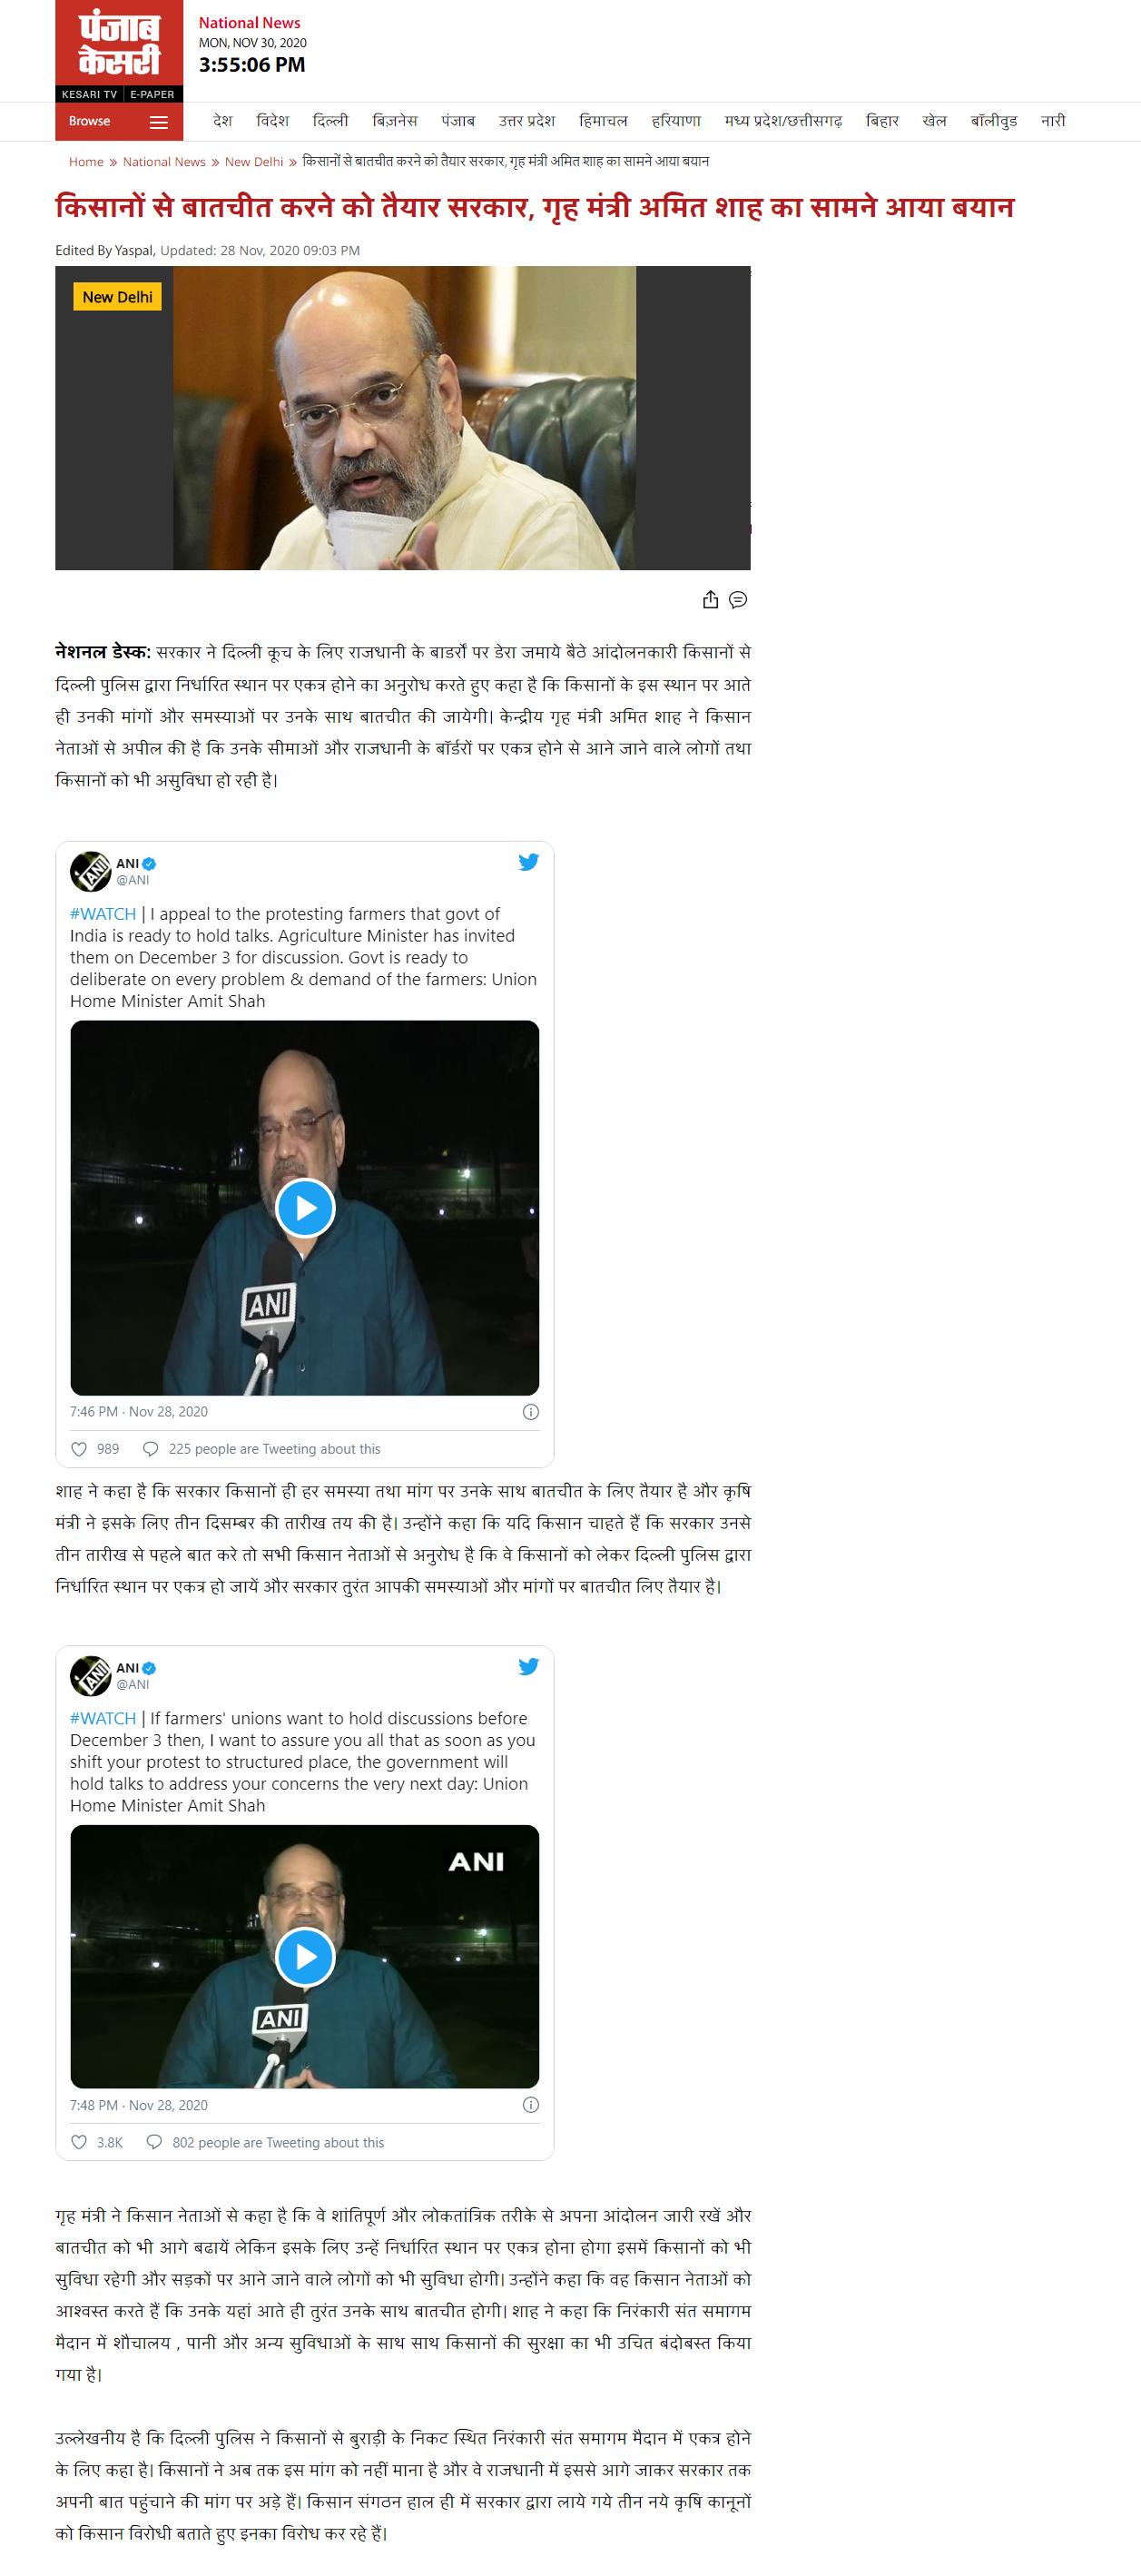The image size is (1141, 2576).
Task: Click the share icon below article image
Action: [x=710, y=599]
